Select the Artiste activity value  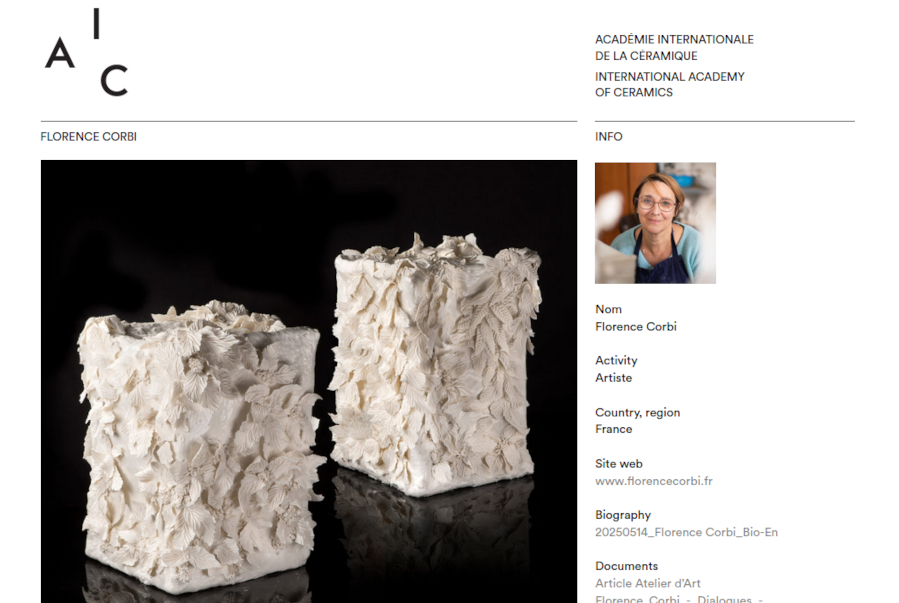point(613,378)
